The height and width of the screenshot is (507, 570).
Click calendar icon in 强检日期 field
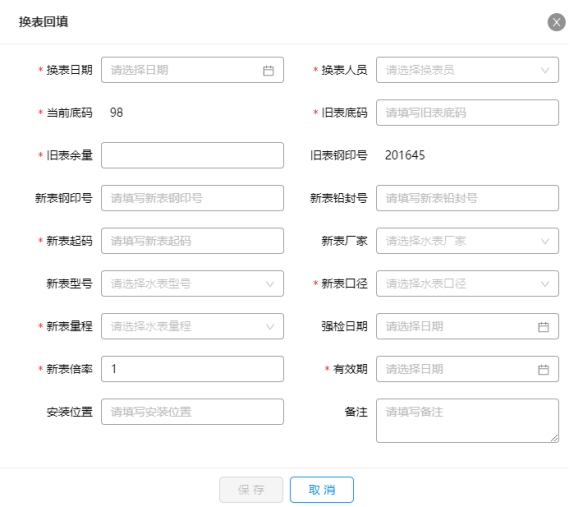(x=543, y=327)
